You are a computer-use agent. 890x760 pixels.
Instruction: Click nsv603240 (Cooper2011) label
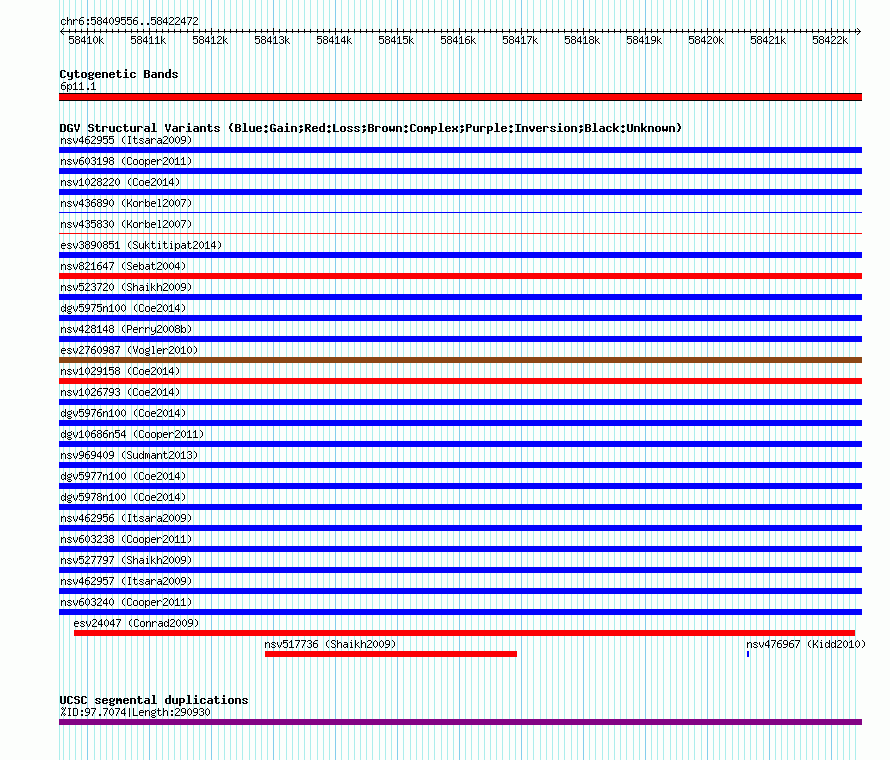126,602
